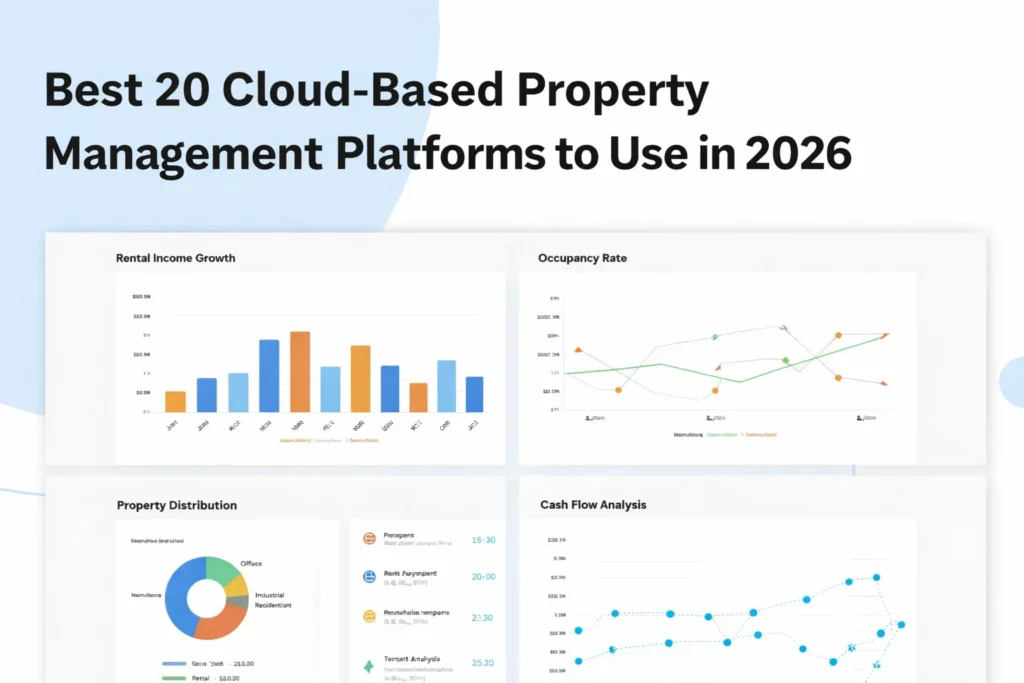Select the green Tenant Analysis diamond icon
This screenshot has width=1024, height=683.
[x=368, y=664]
